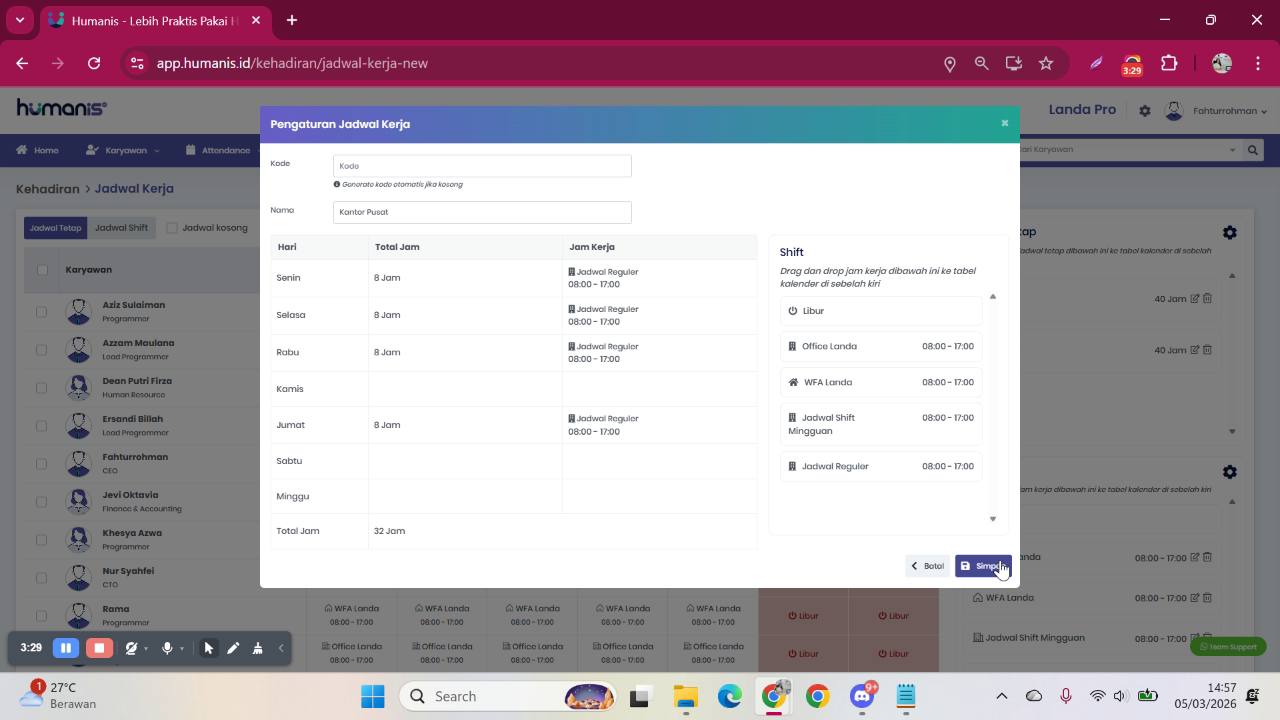Click the Batal button
Screen dimensions: 1280x720
point(927,566)
